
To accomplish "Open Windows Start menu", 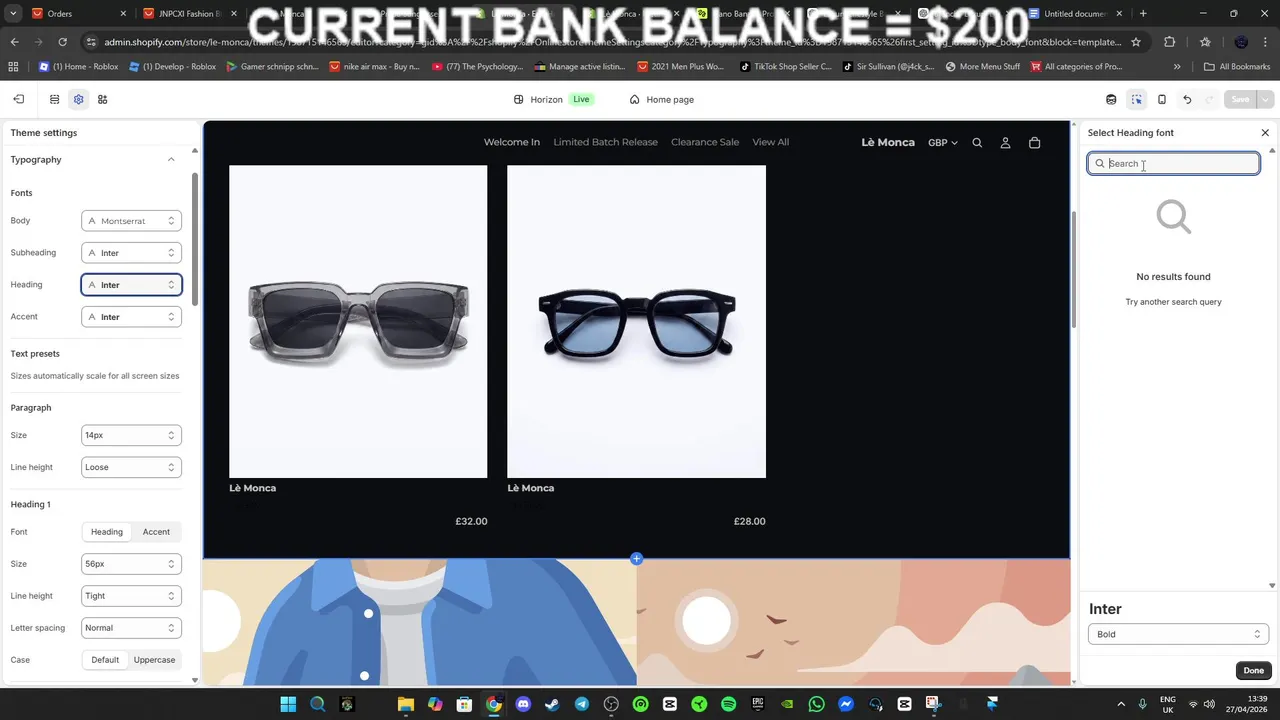I will coord(288,704).
